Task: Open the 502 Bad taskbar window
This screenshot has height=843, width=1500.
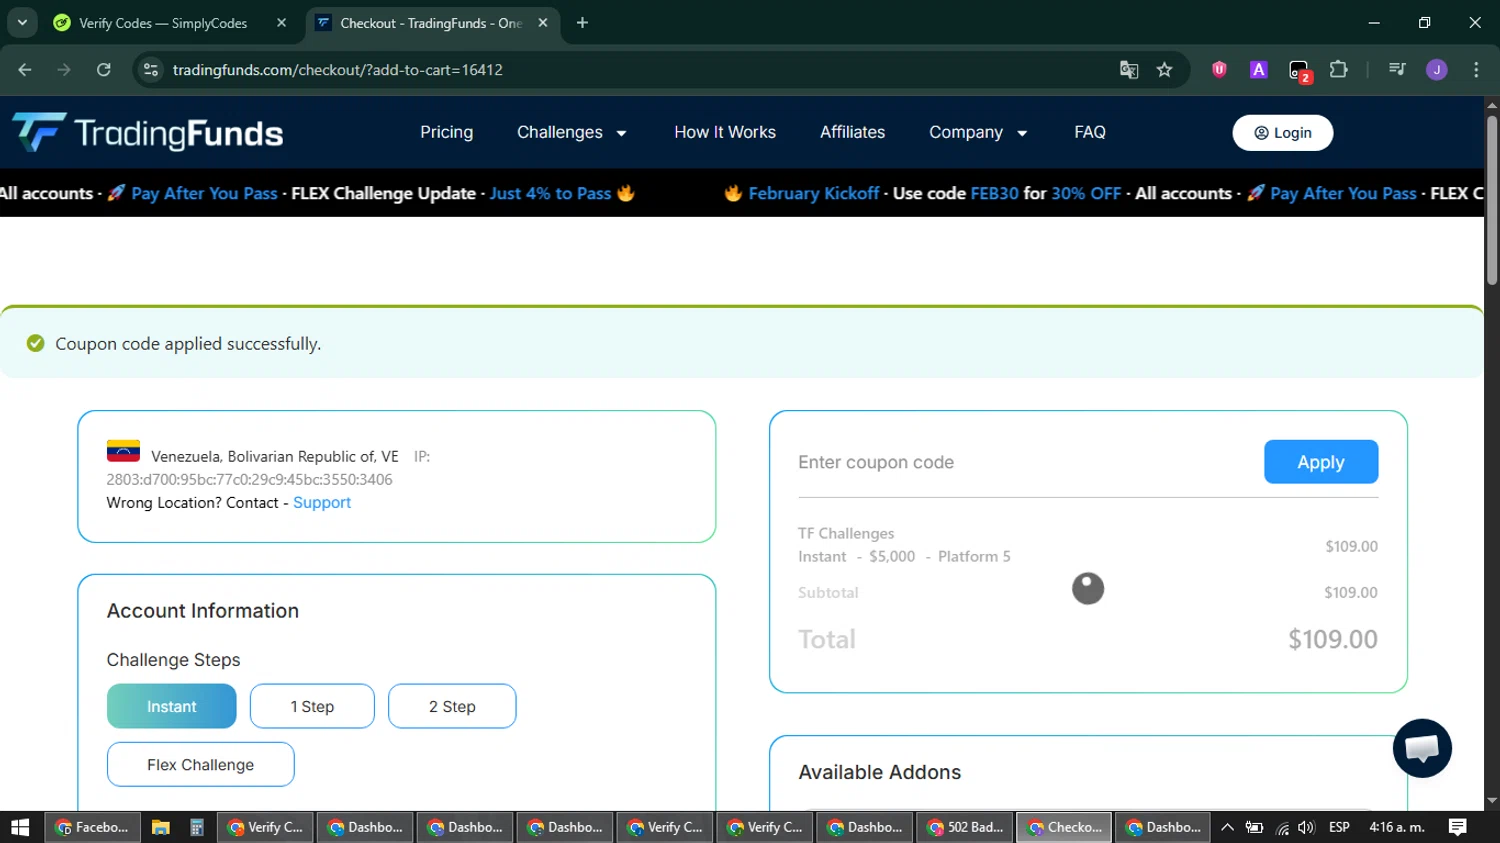Action: pos(964,827)
